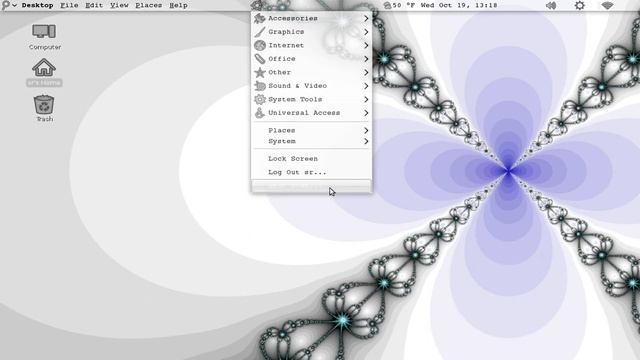Select the Sound & Video menu label
Viewport: 640px width, 360px height.
point(298,86)
